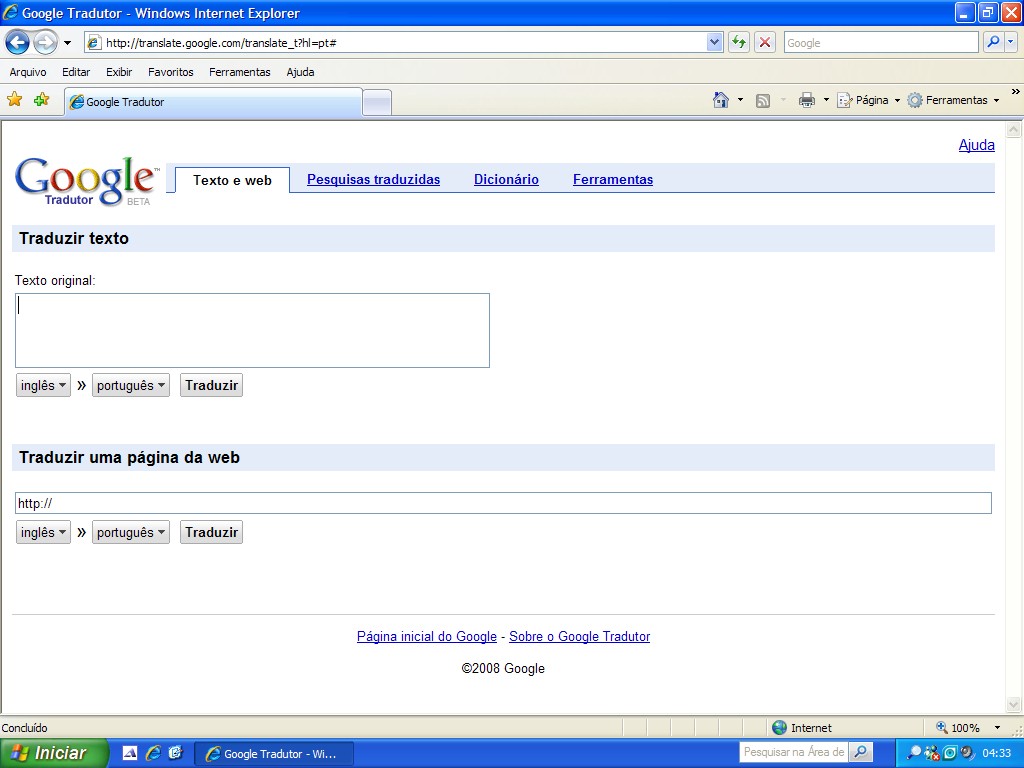Click the RSS feeds icon
The width and height of the screenshot is (1024, 768).
tap(763, 100)
